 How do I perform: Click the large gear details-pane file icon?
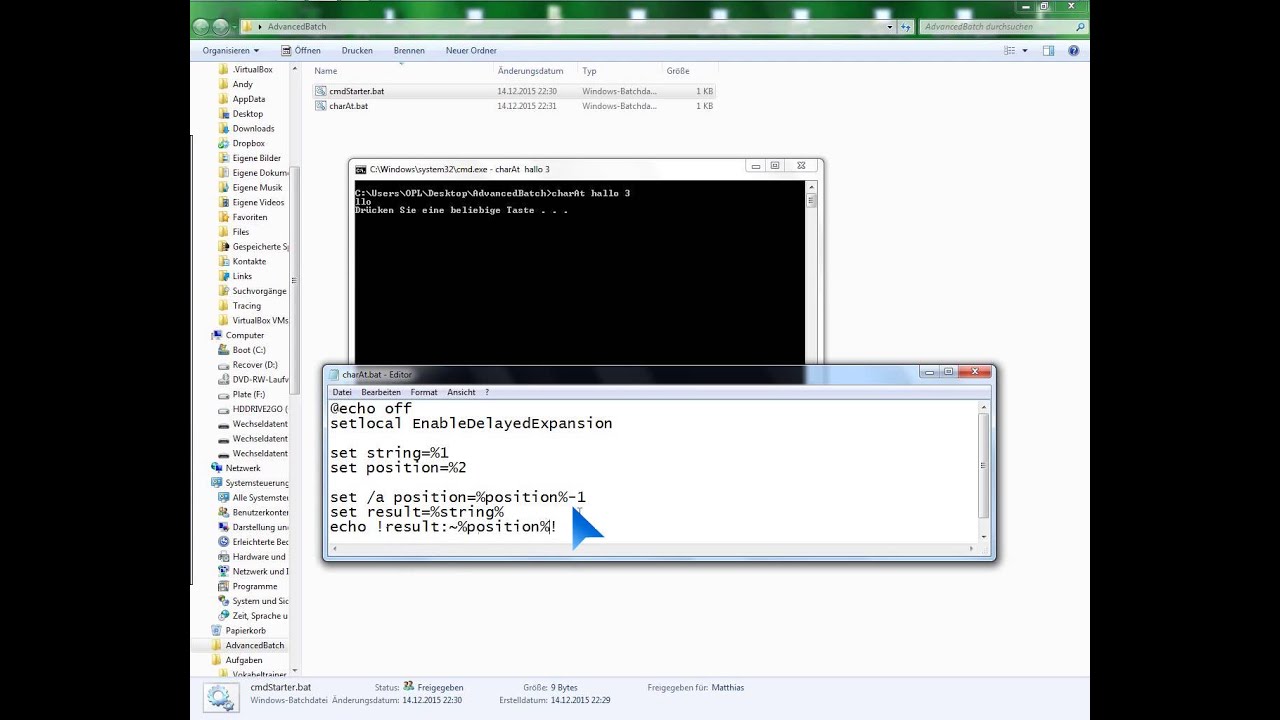[x=221, y=698]
